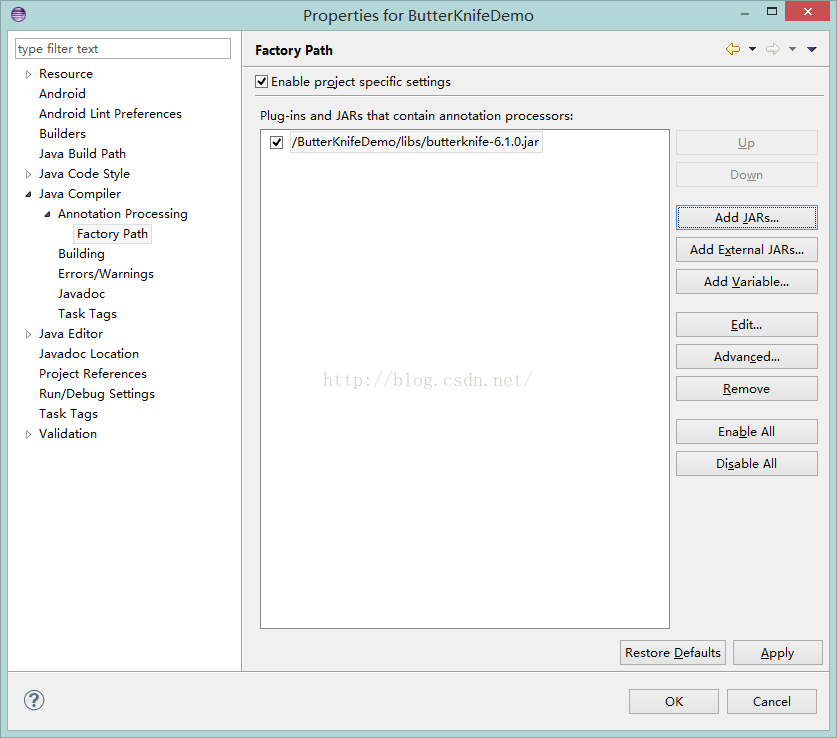The height and width of the screenshot is (738, 837).
Task: Select Builders in the tree
Action: [x=62, y=133]
